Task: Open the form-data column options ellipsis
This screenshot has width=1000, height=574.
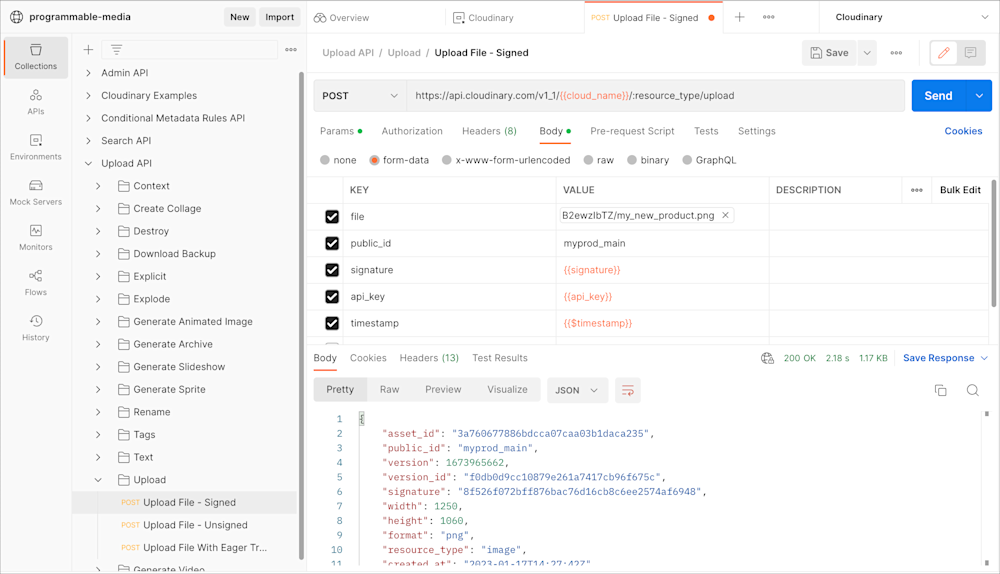Action: pyautogui.click(x=916, y=190)
